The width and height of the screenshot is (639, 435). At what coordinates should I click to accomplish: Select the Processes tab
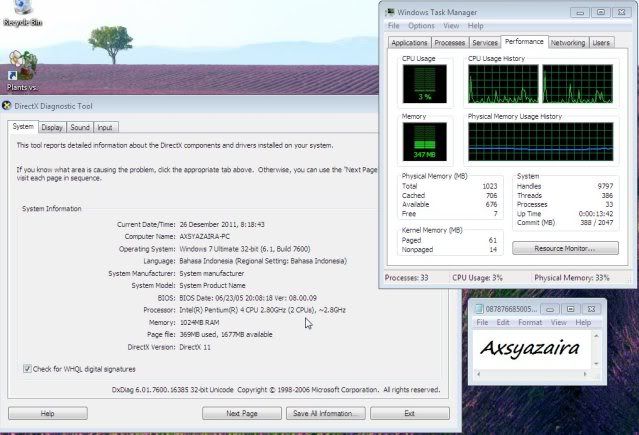pos(450,43)
